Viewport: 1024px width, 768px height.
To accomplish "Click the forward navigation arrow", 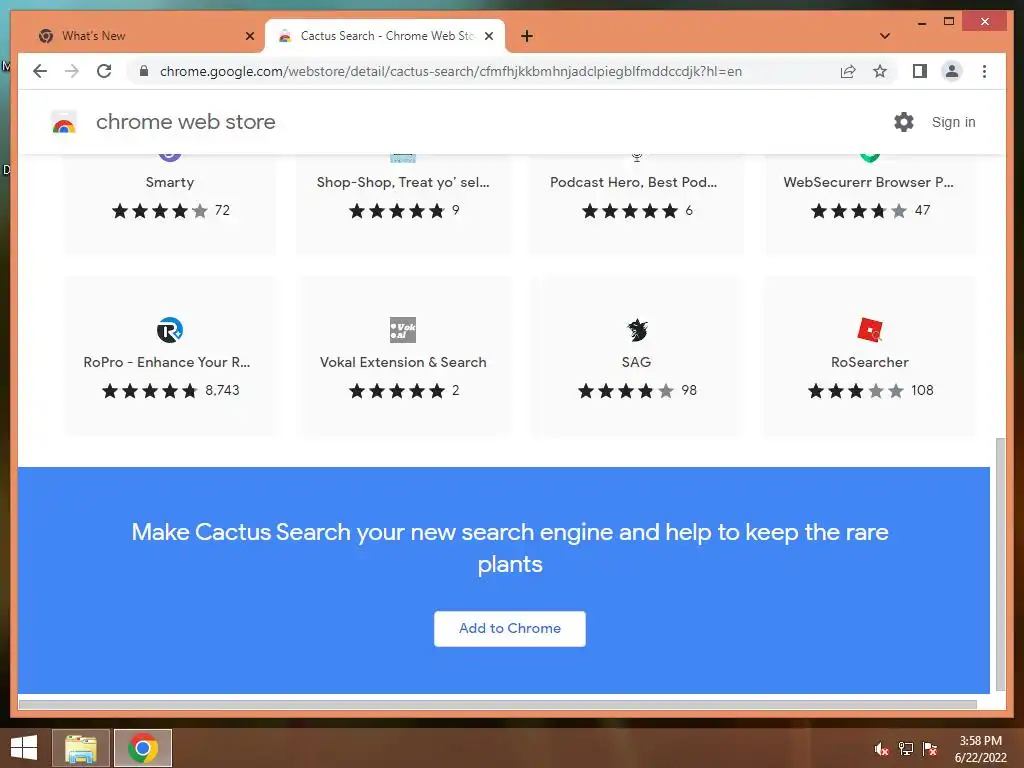I will click(72, 71).
